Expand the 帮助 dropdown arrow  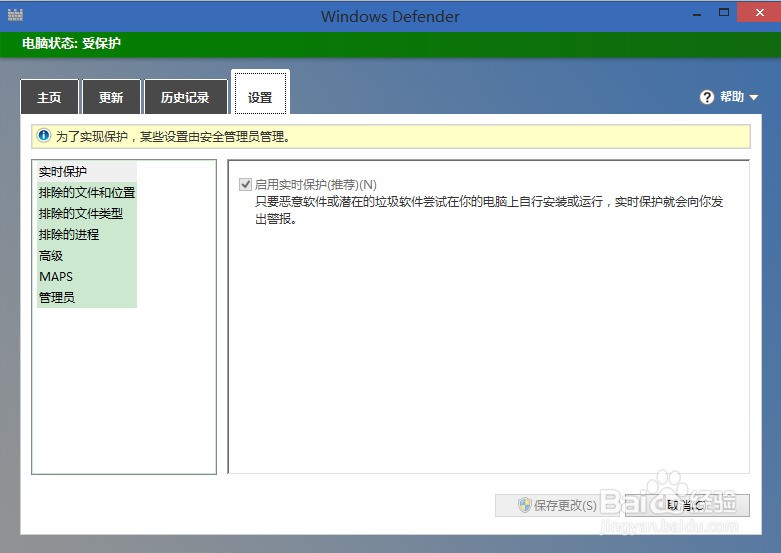(x=754, y=98)
